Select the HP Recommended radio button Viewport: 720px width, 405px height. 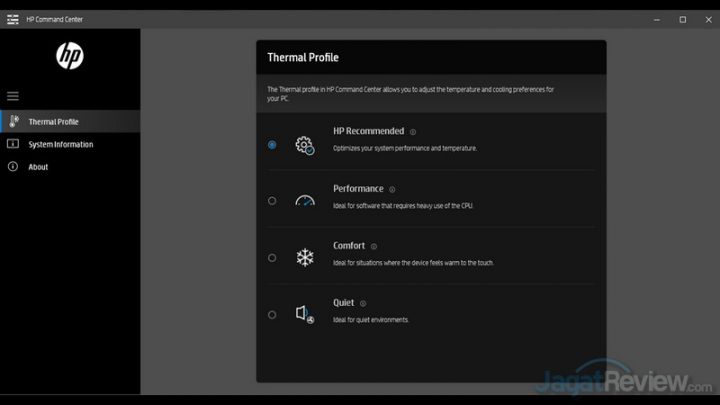[272, 145]
